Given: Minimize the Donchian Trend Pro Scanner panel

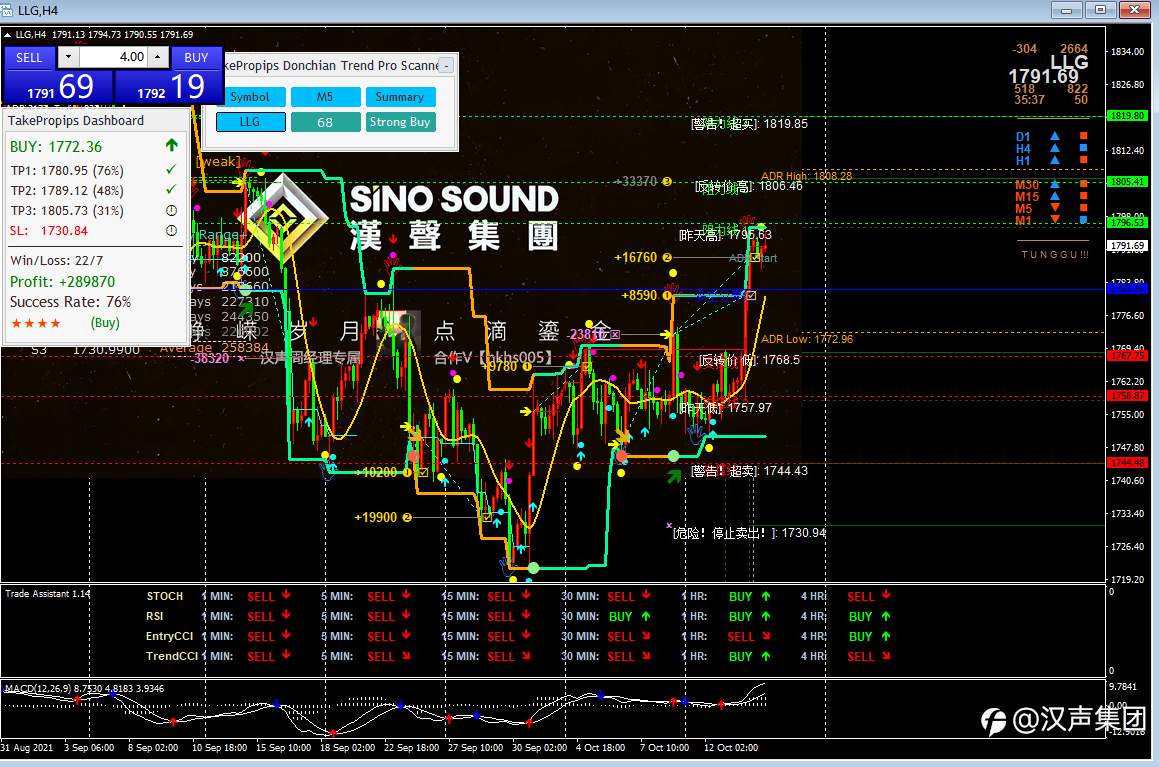Looking at the screenshot, I should tap(446, 66).
